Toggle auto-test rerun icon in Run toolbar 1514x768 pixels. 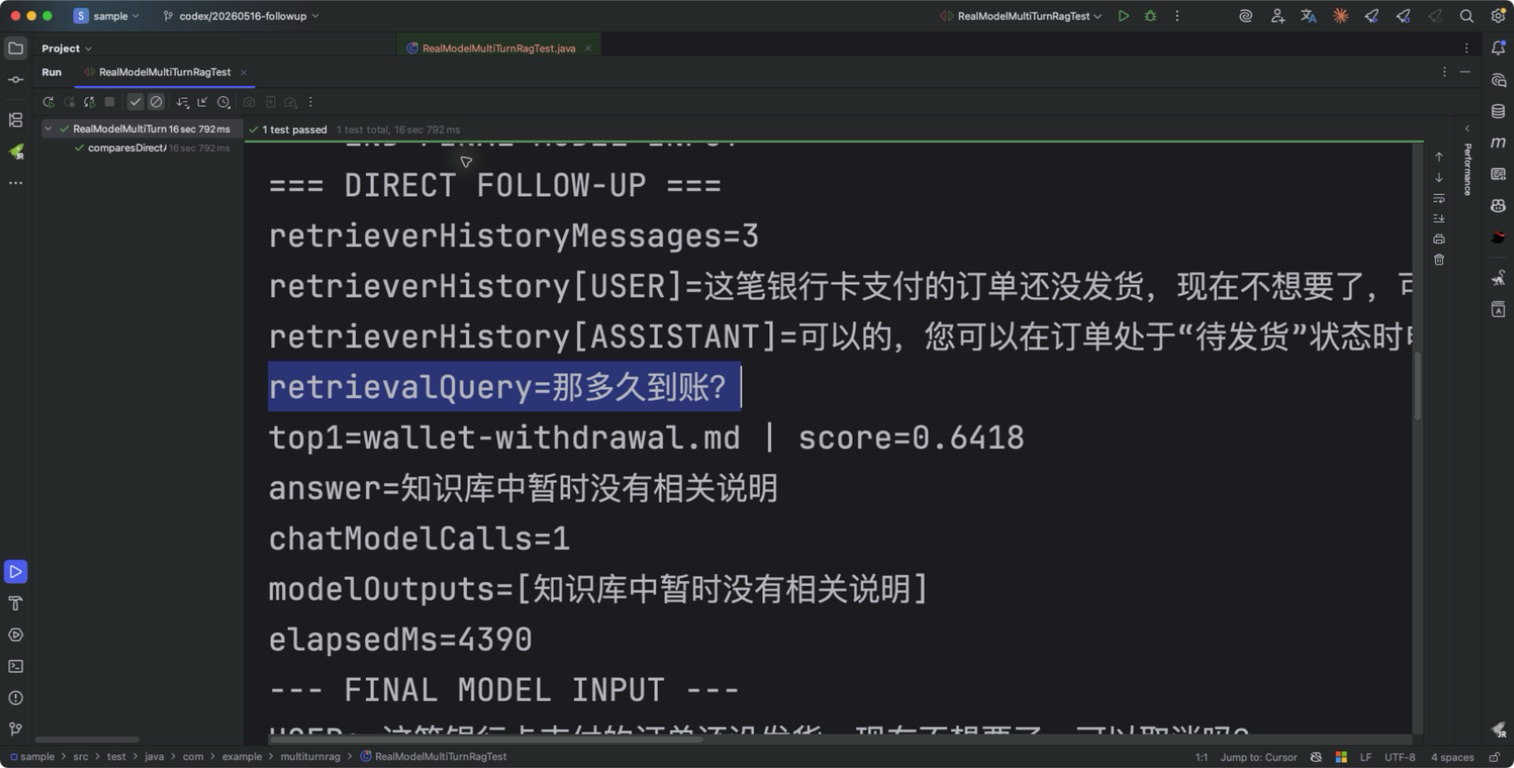point(89,102)
